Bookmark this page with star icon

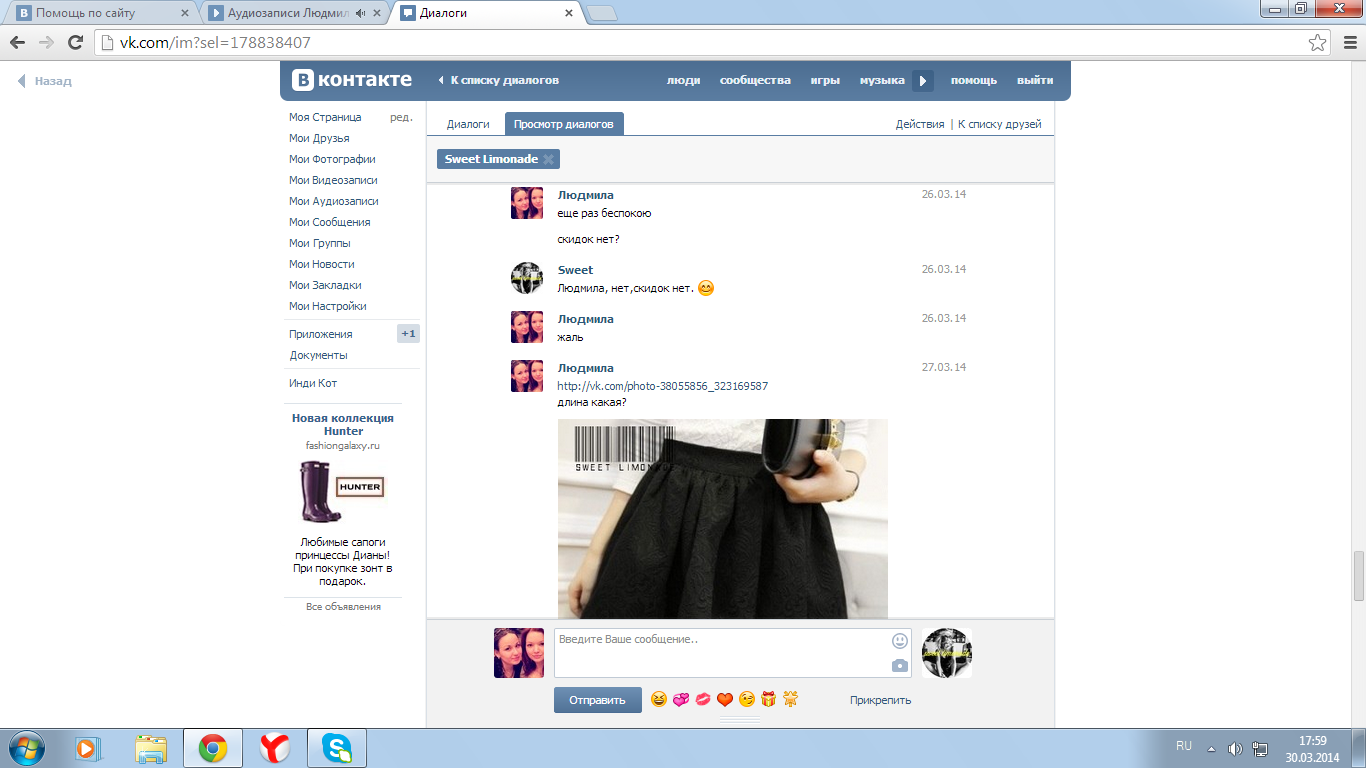(1318, 43)
